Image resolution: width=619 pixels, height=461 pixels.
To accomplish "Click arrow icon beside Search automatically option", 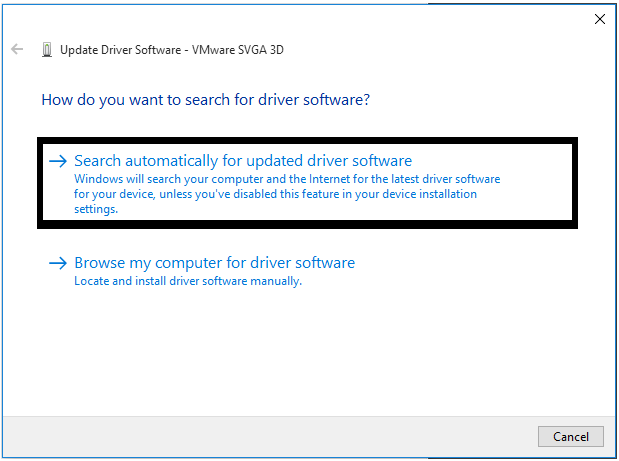I will tap(58, 161).
